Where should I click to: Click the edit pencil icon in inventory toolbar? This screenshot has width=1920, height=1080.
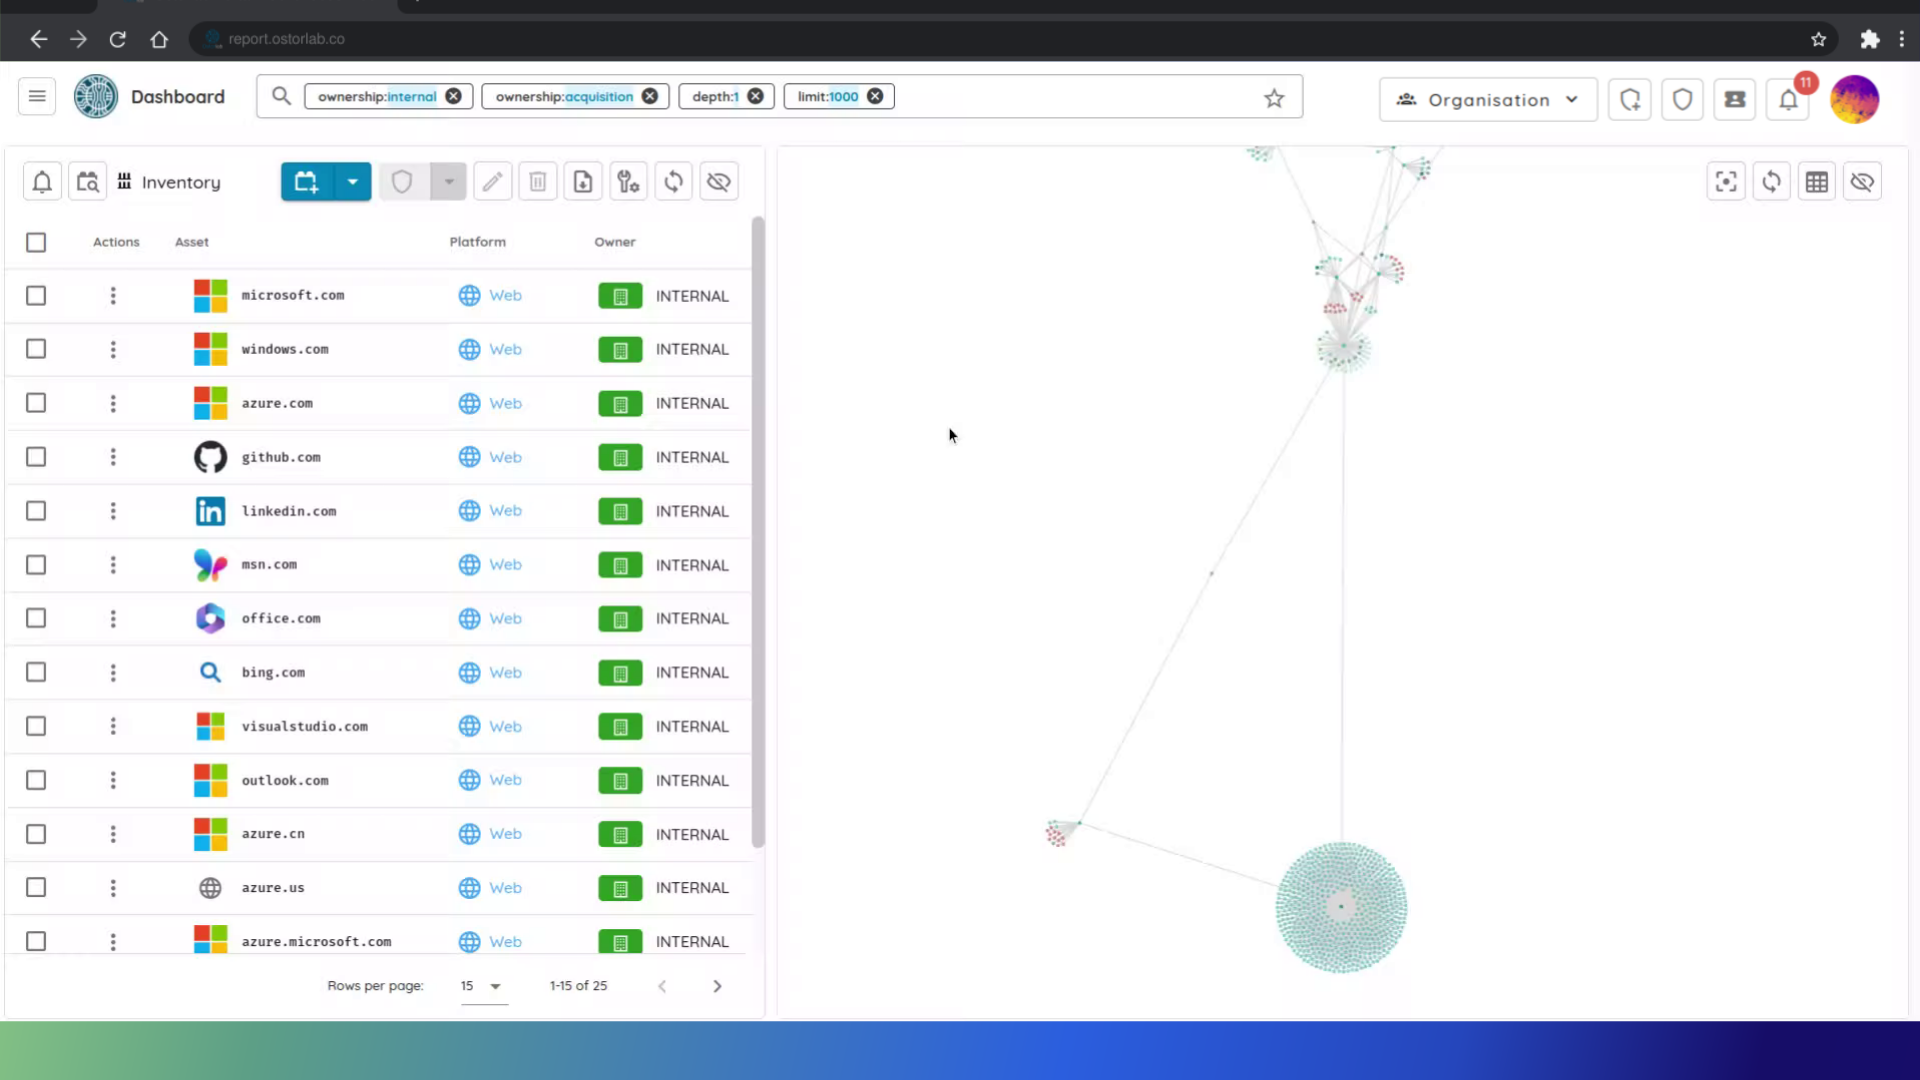(492, 182)
